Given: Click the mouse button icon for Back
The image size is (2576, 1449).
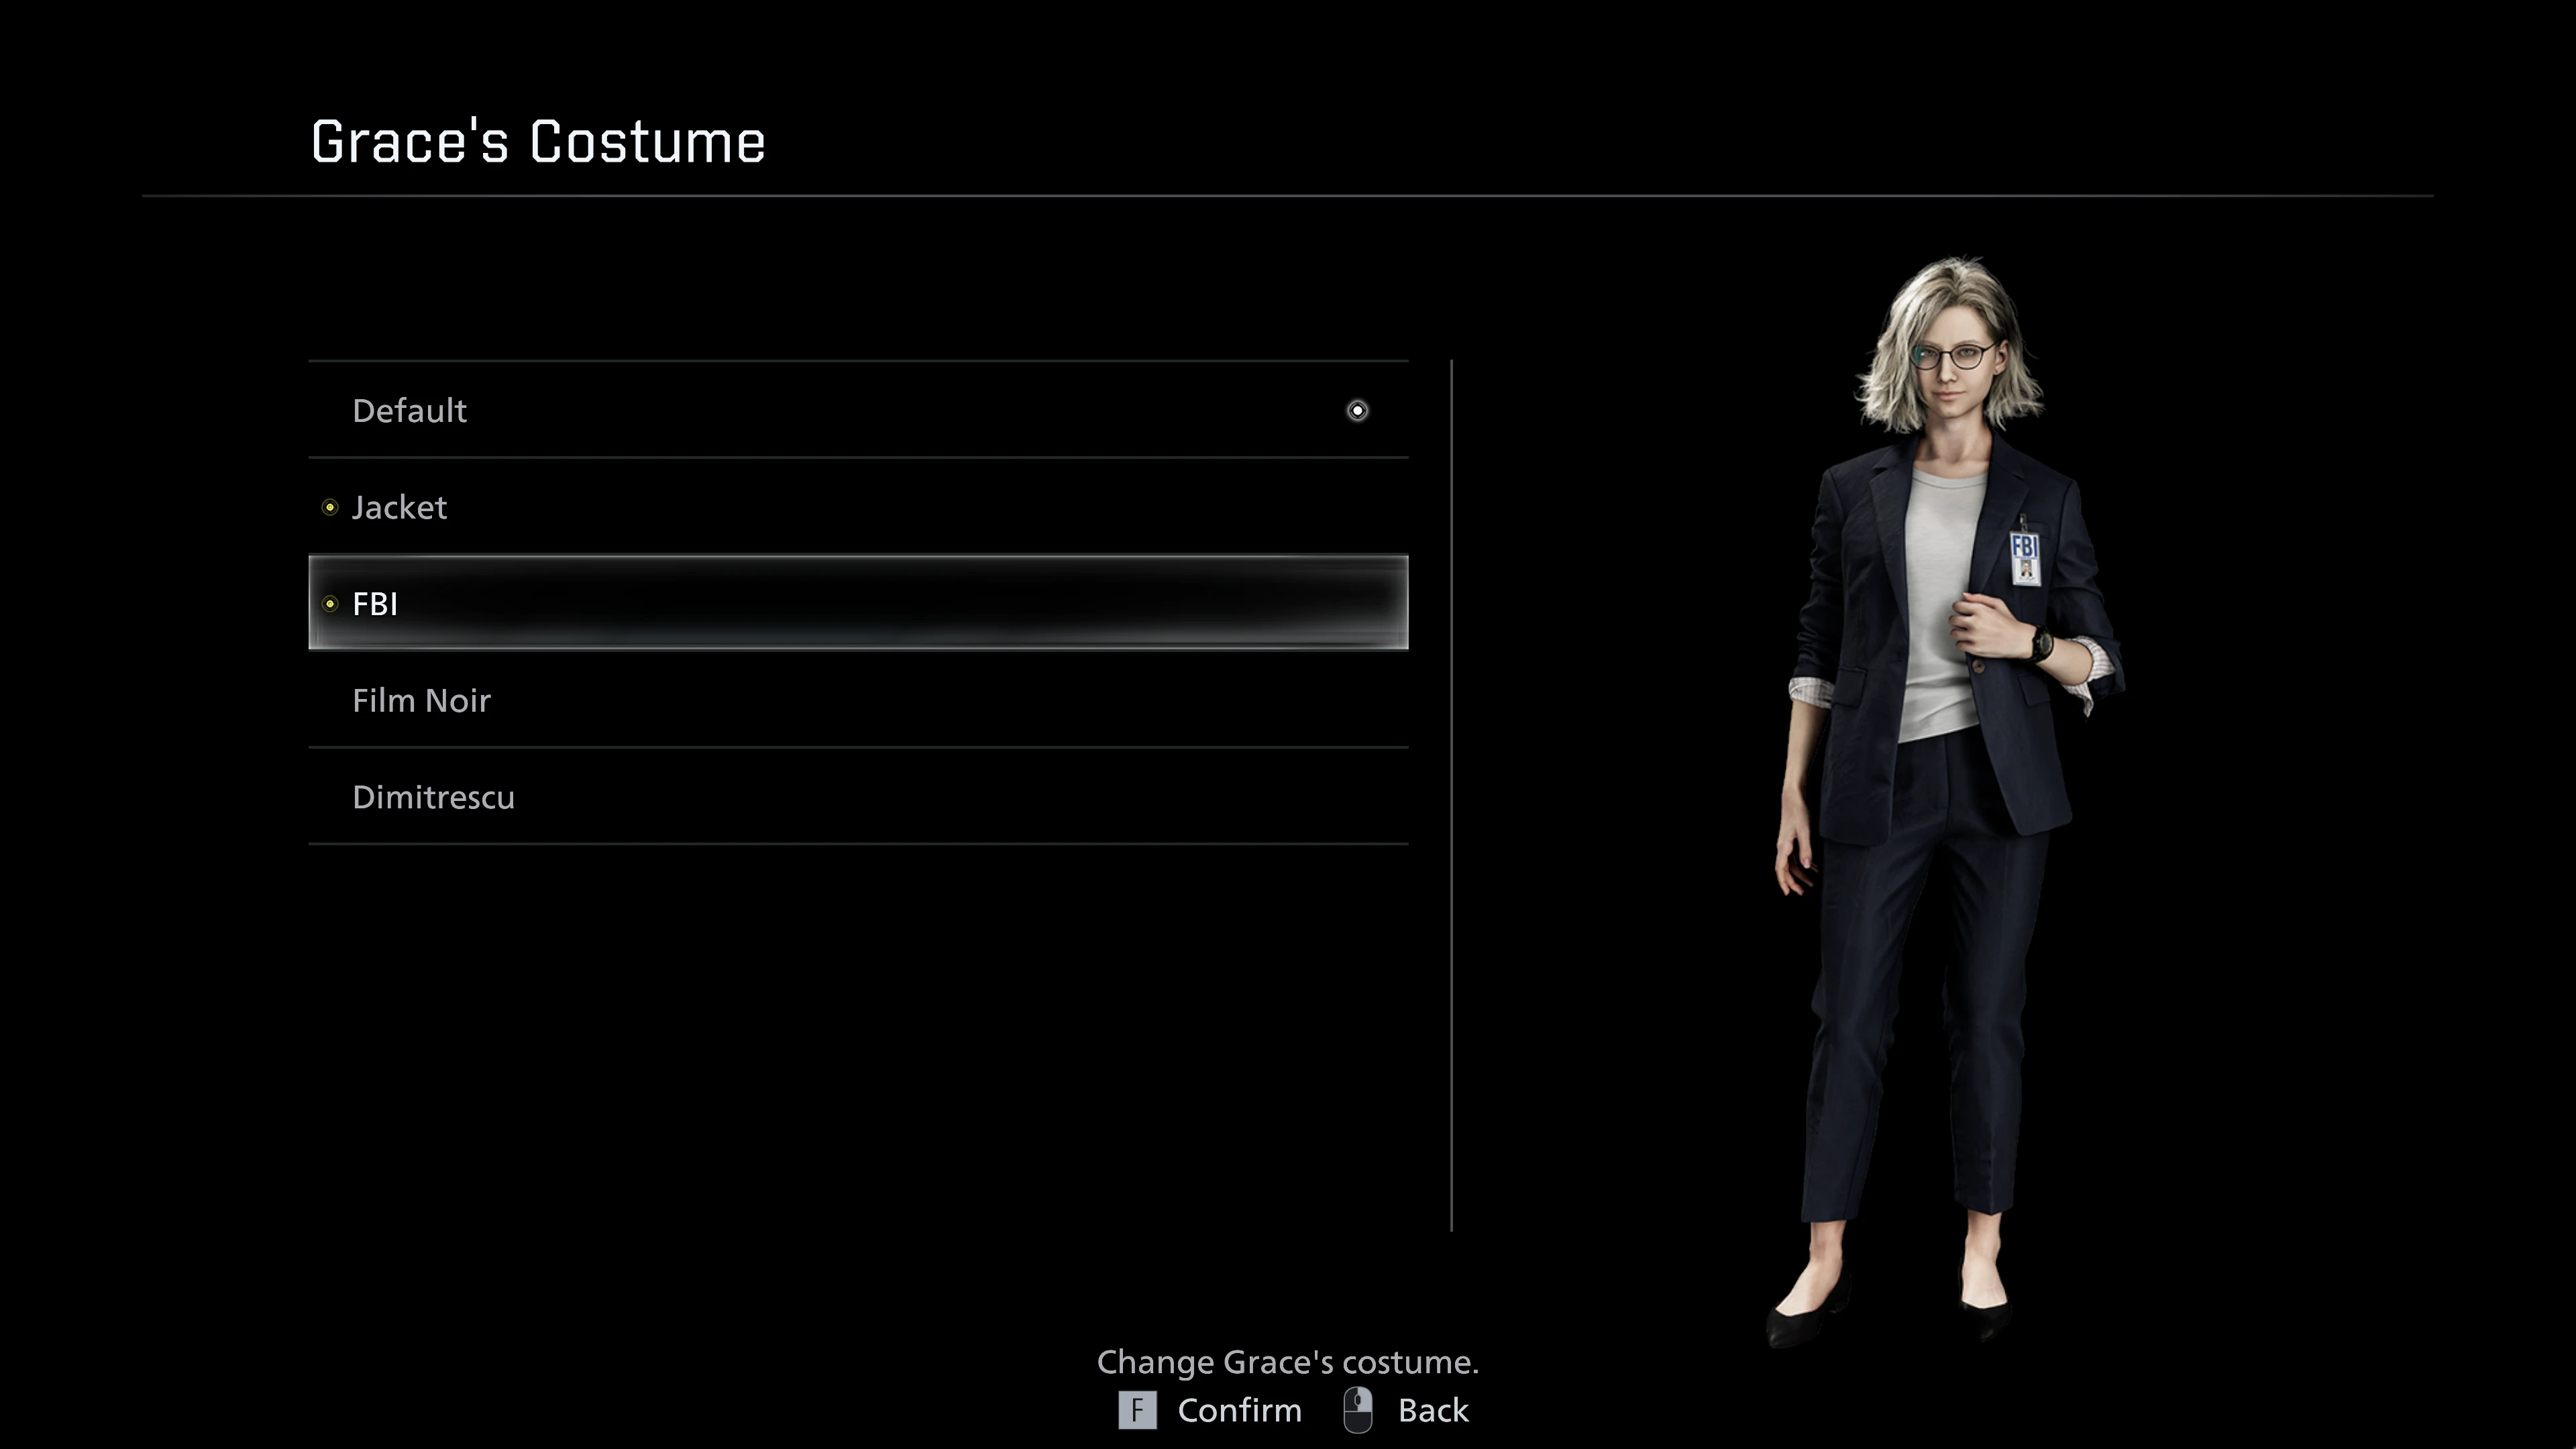Looking at the screenshot, I should (x=1357, y=1410).
